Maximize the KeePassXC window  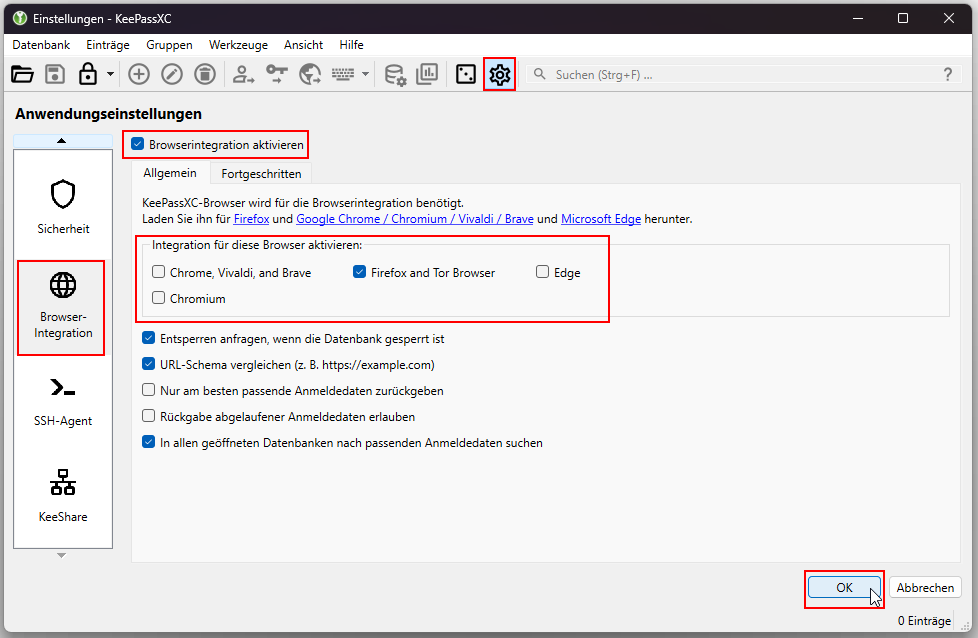903,18
